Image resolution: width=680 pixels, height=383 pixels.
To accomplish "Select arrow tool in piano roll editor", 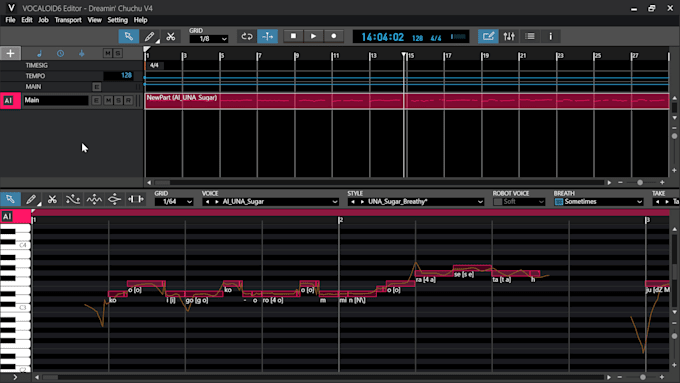I will [x=10, y=200].
